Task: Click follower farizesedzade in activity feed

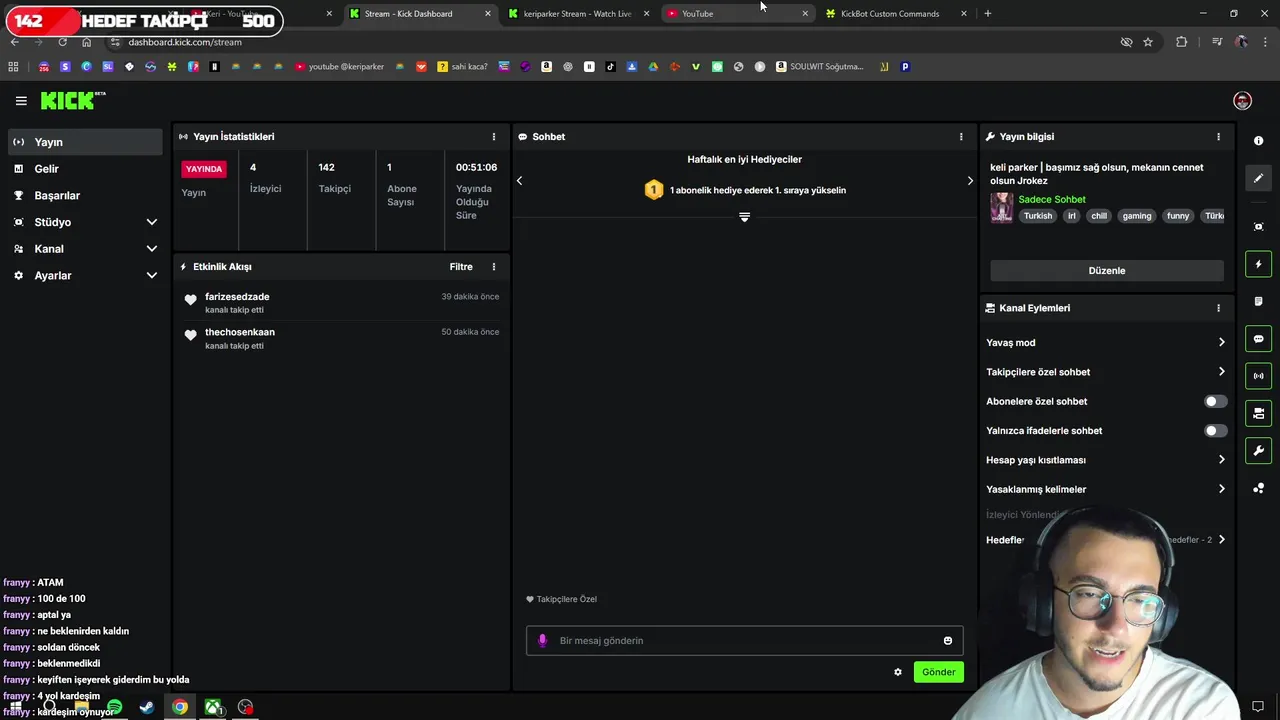Action: coord(237,297)
